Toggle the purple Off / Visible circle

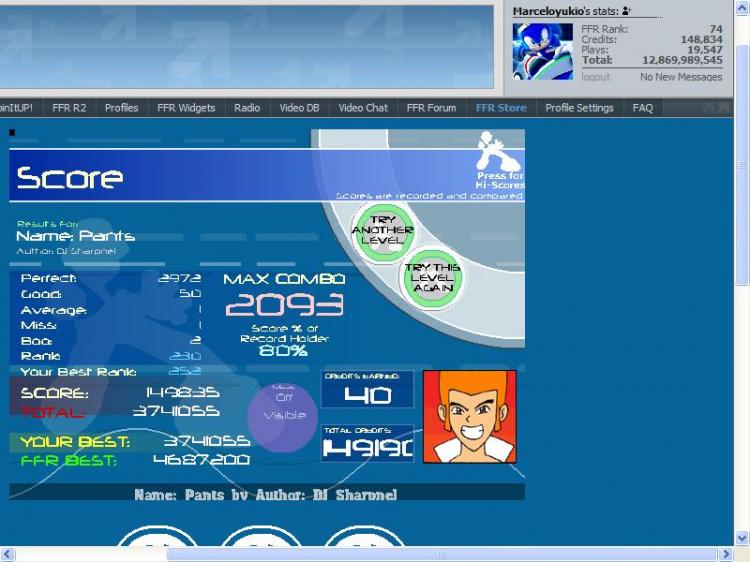[x=283, y=418]
